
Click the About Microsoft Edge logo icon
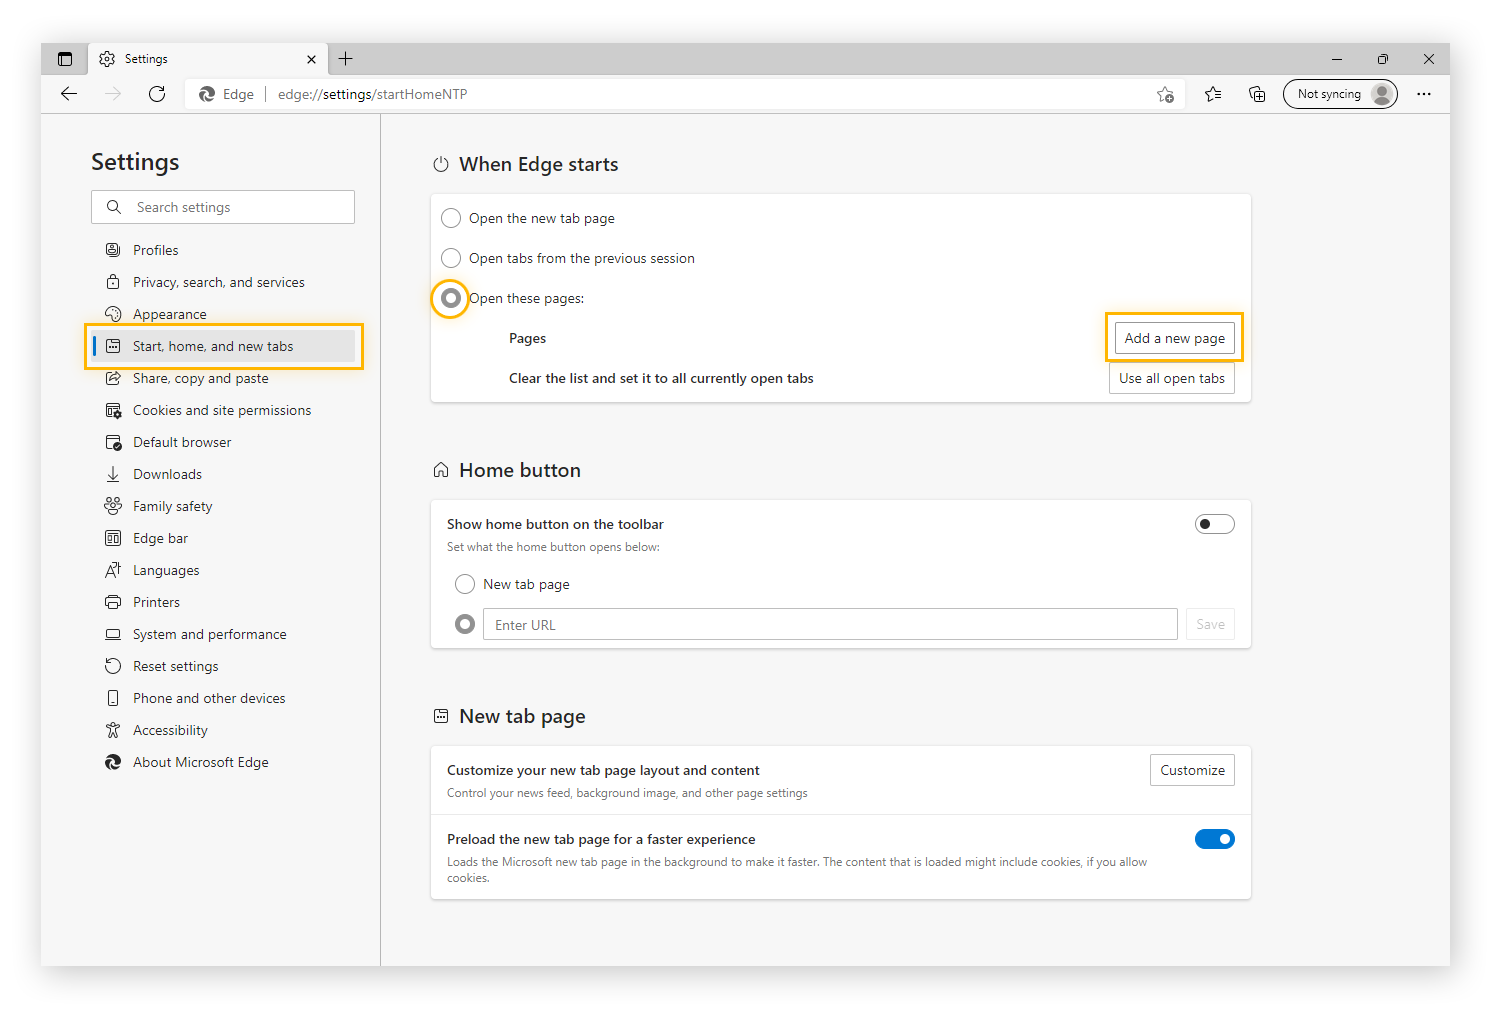coord(113,762)
